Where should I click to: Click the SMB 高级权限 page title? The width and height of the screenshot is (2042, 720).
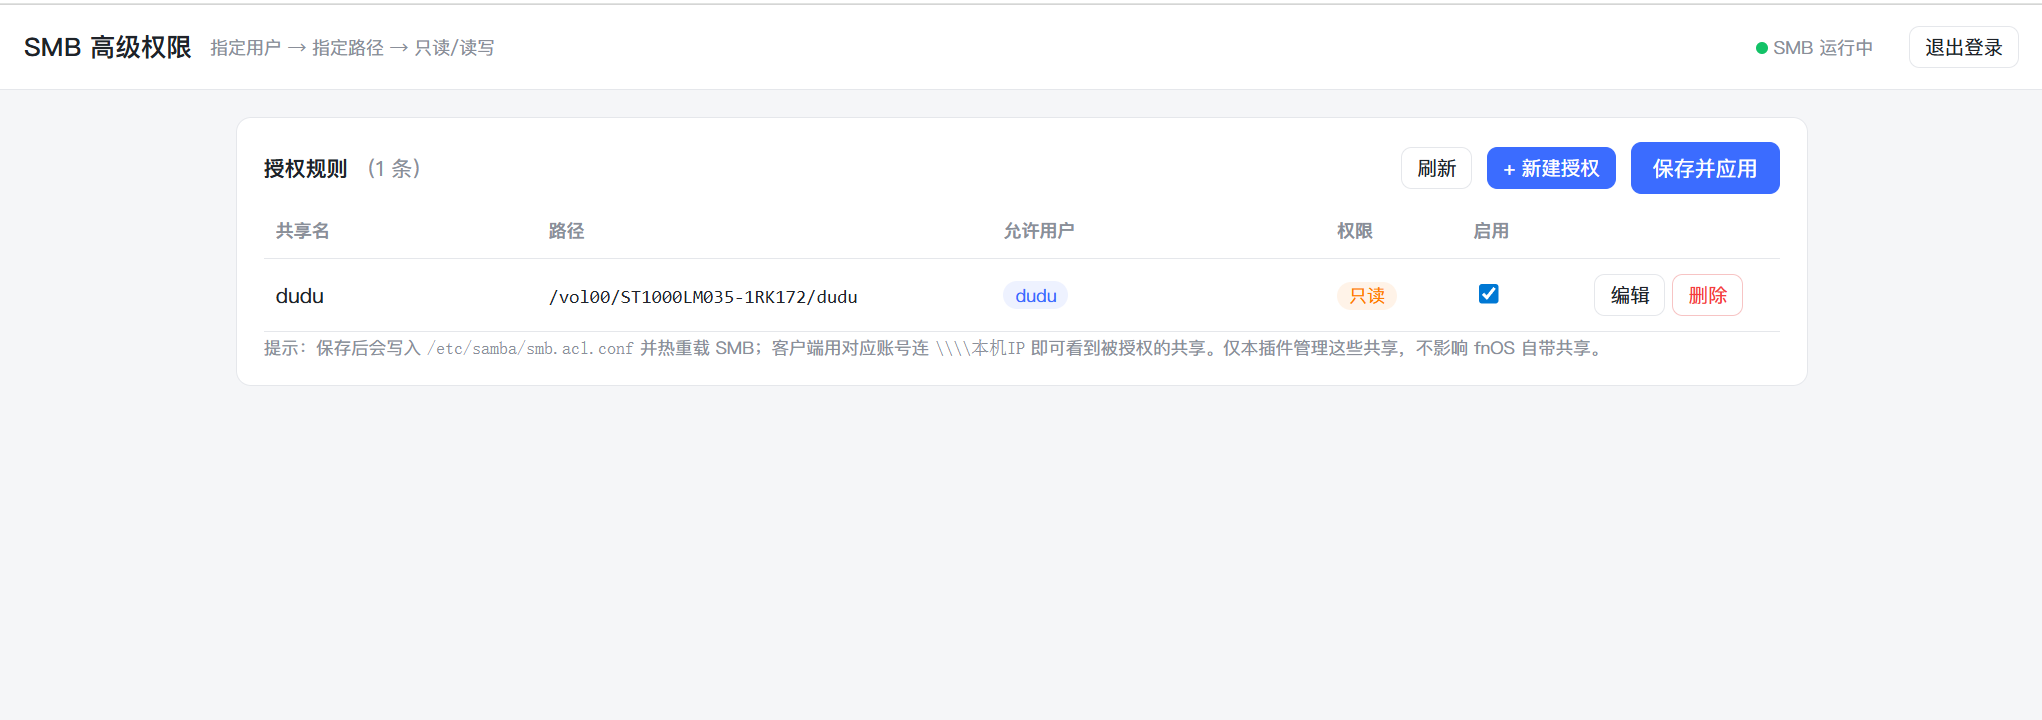tap(107, 47)
